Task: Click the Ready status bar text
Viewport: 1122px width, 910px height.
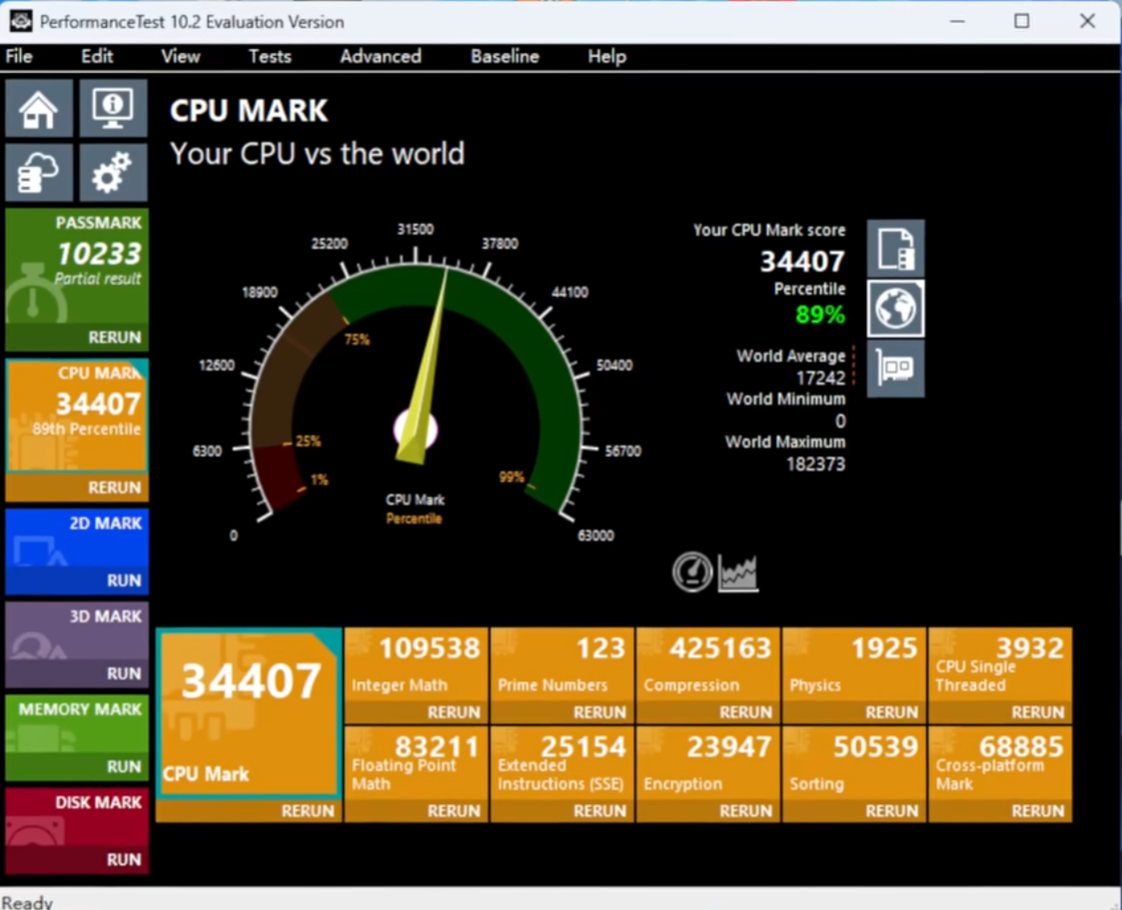Action: (x=27, y=901)
